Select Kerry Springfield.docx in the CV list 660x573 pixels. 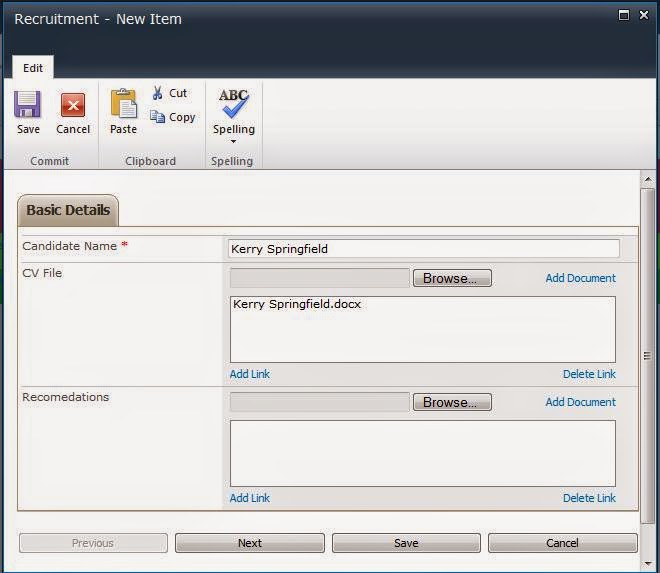(297, 304)
